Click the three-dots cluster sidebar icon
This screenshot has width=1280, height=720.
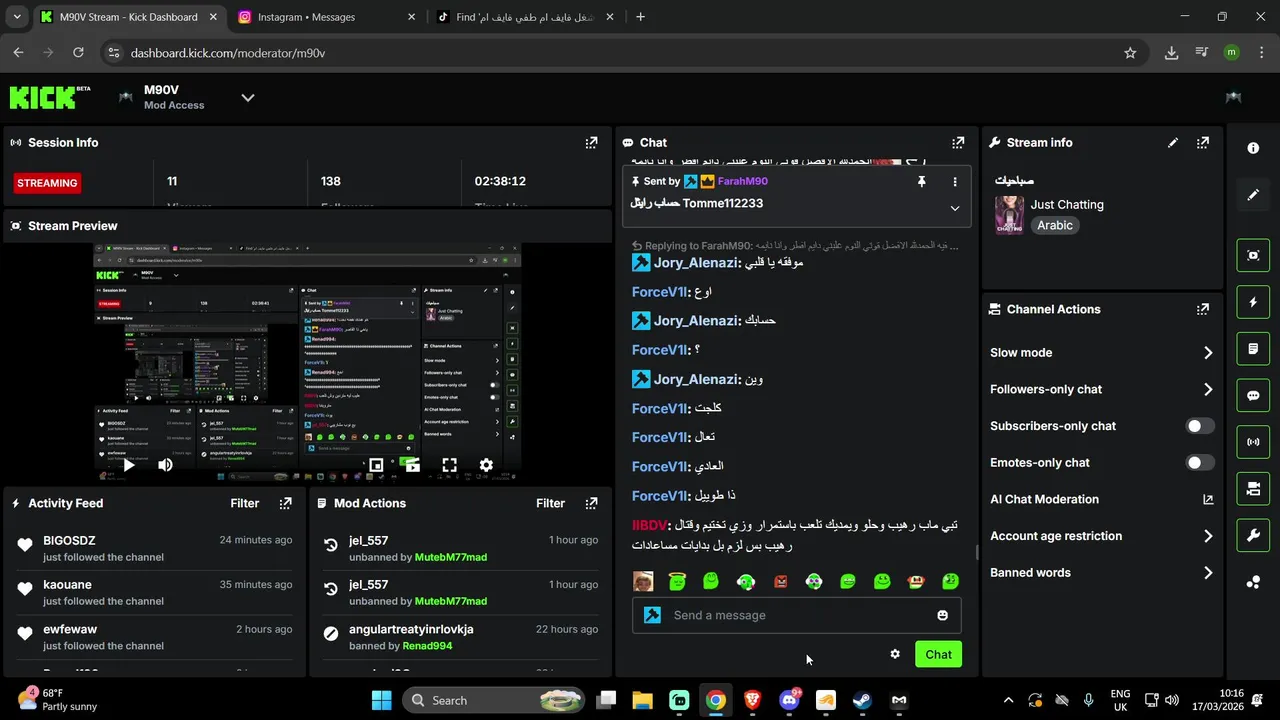point(1253,582)
